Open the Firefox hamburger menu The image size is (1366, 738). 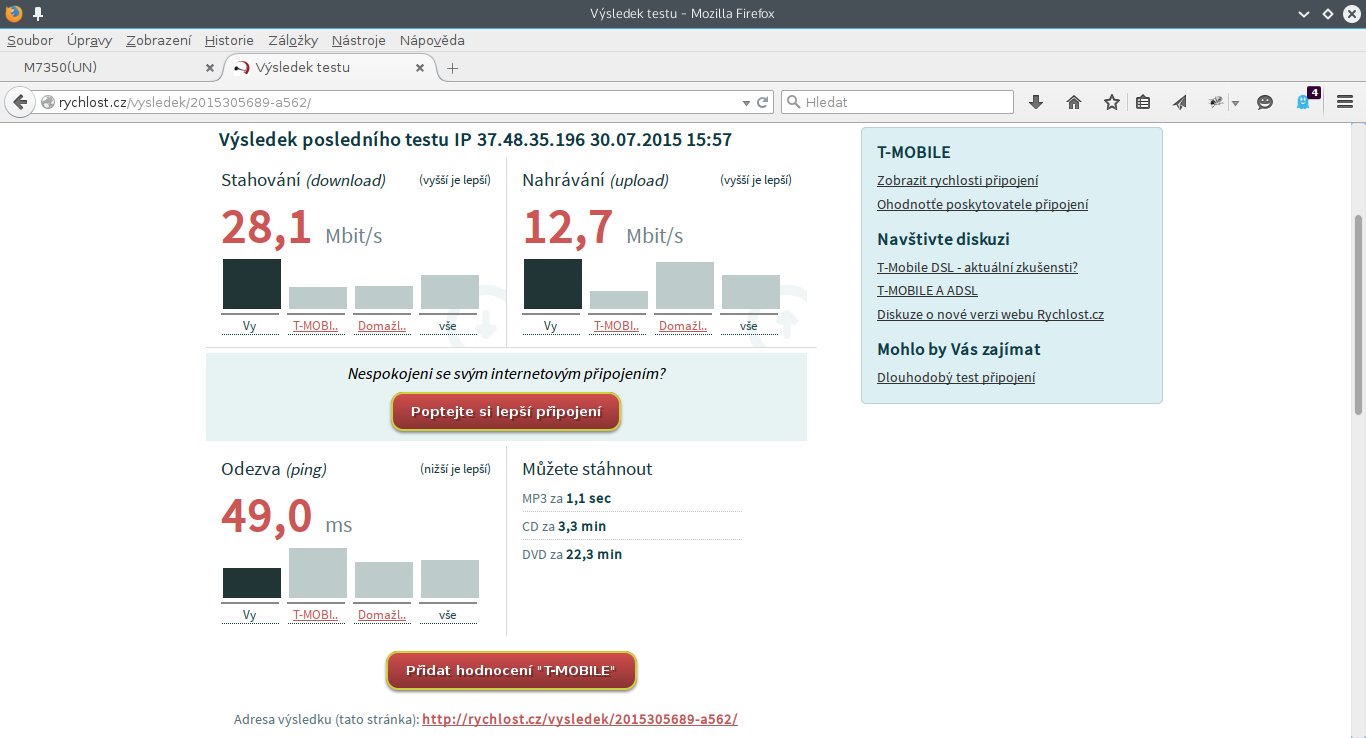(x=1345, y=102)
